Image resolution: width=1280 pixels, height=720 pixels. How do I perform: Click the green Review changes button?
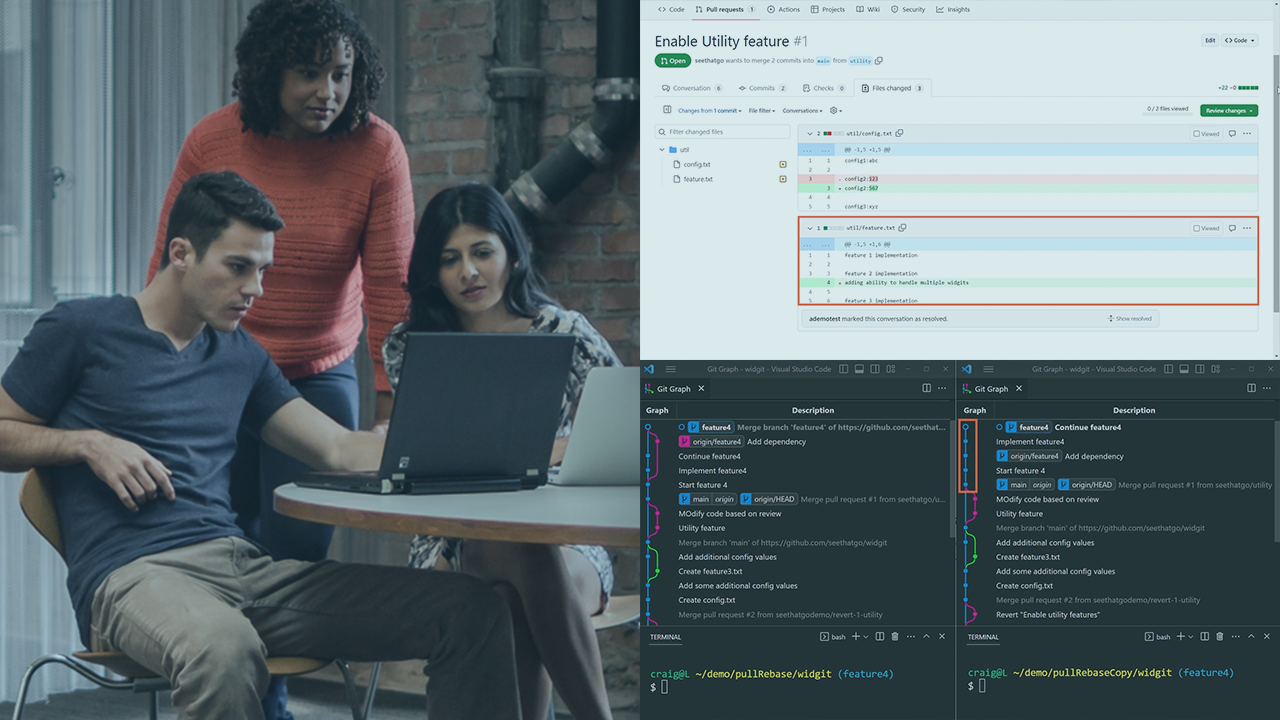click(x=1228, y=111)
